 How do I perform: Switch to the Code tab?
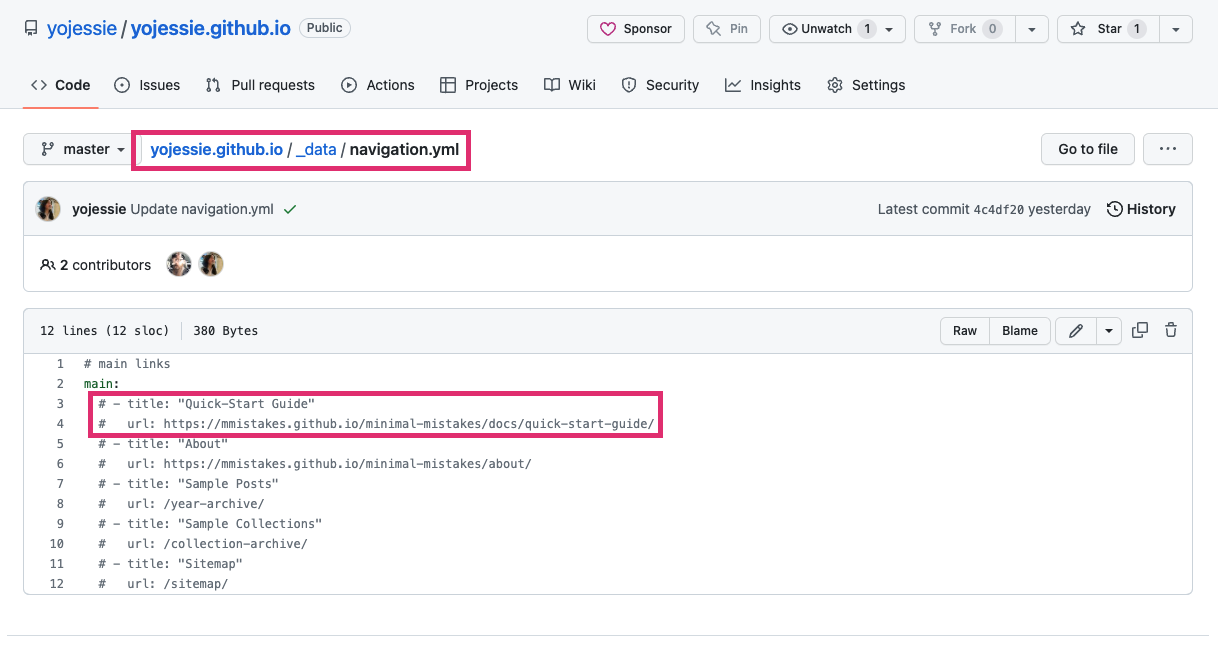(x=61, y=85)
